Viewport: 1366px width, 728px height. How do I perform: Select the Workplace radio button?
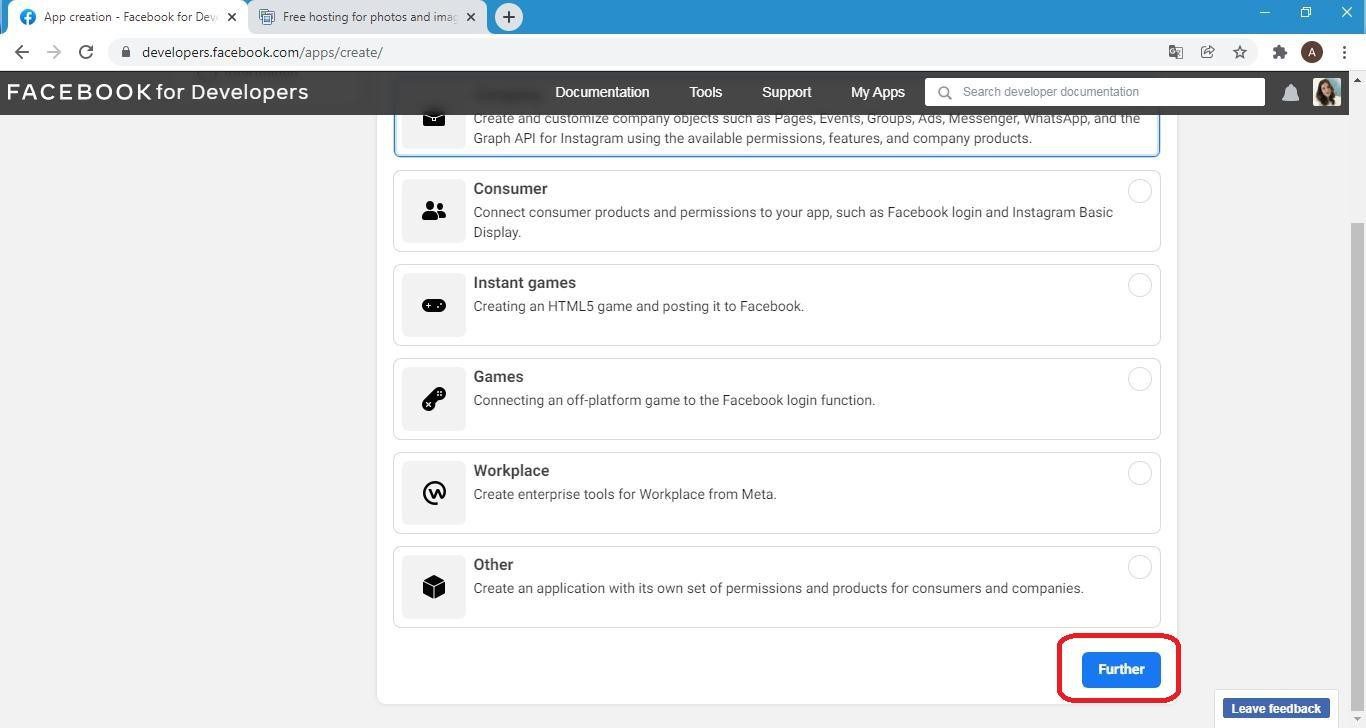pos(1139,473)
